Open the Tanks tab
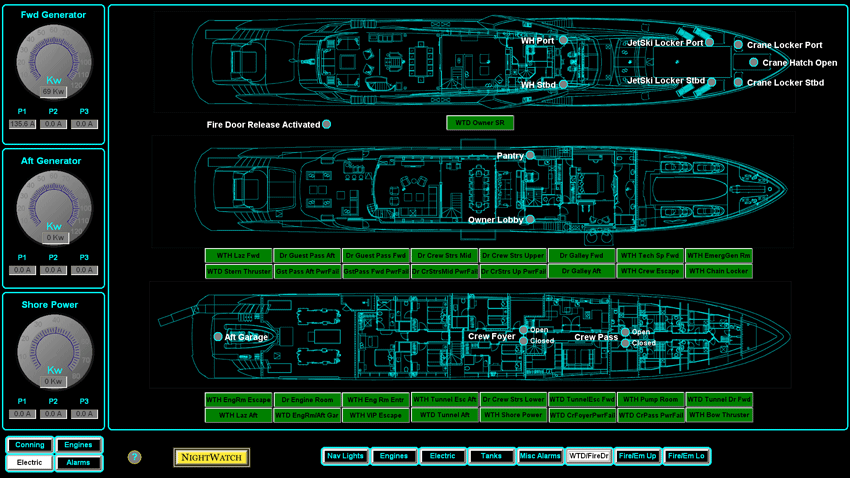The image size is (850, 478). tap(491, 456)
